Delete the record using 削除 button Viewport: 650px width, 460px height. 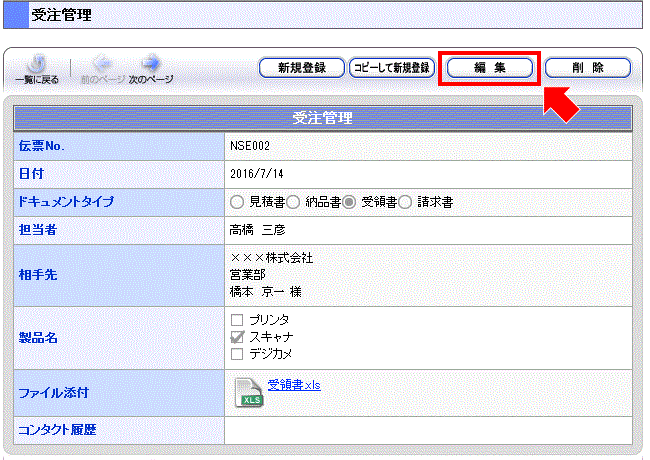588,68
